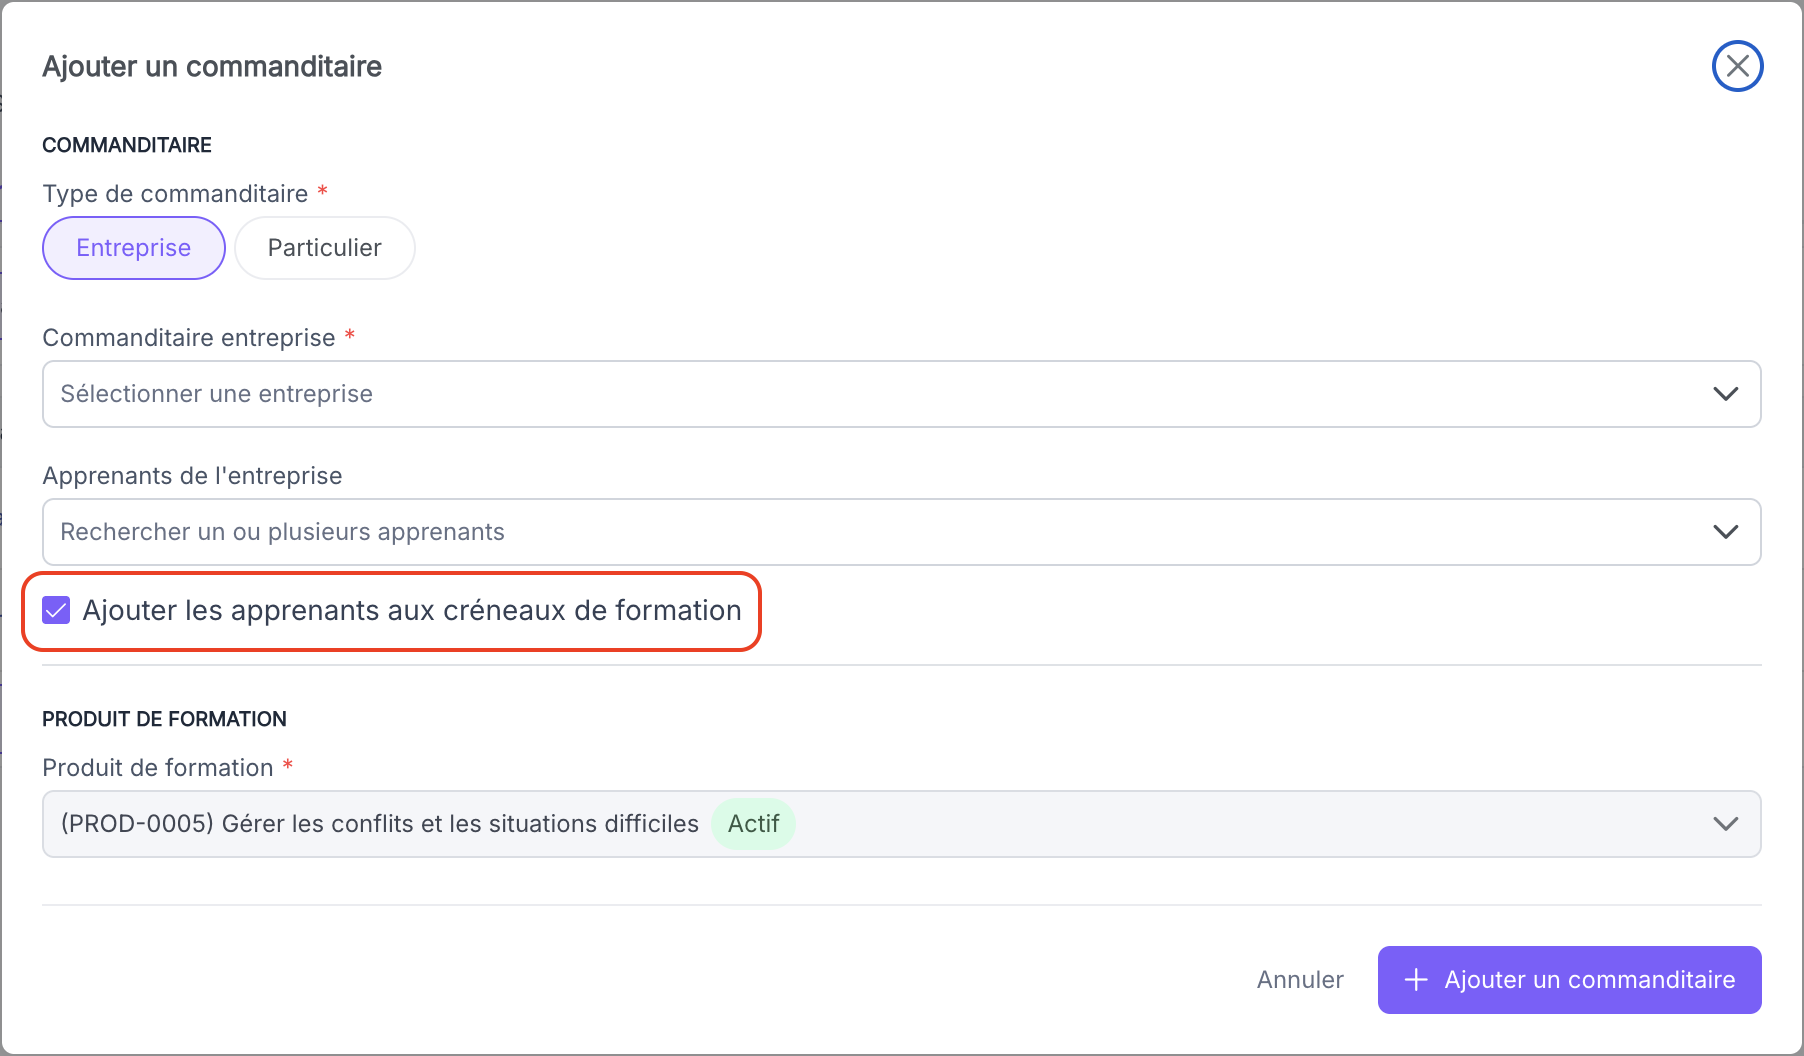The image size is (1804, 1056).
Task: Click the Ajouter un commanditaire button
Action: 1569,980
